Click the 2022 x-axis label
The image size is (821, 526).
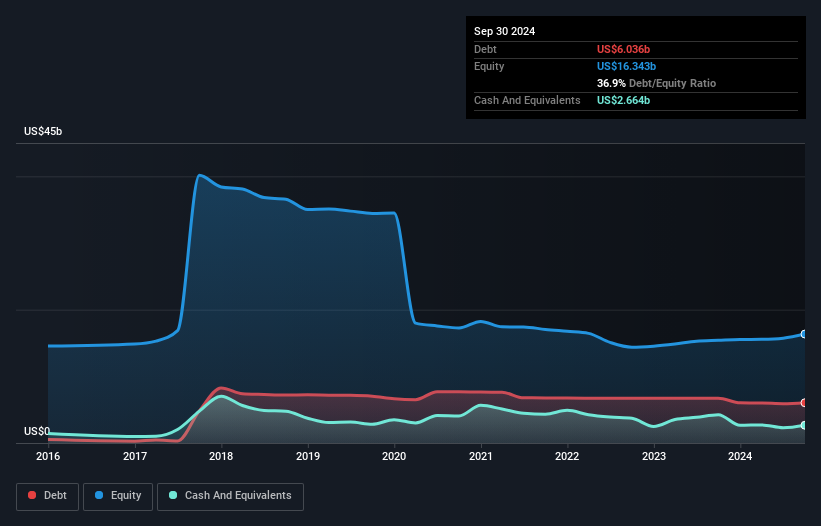click(567, 456)
